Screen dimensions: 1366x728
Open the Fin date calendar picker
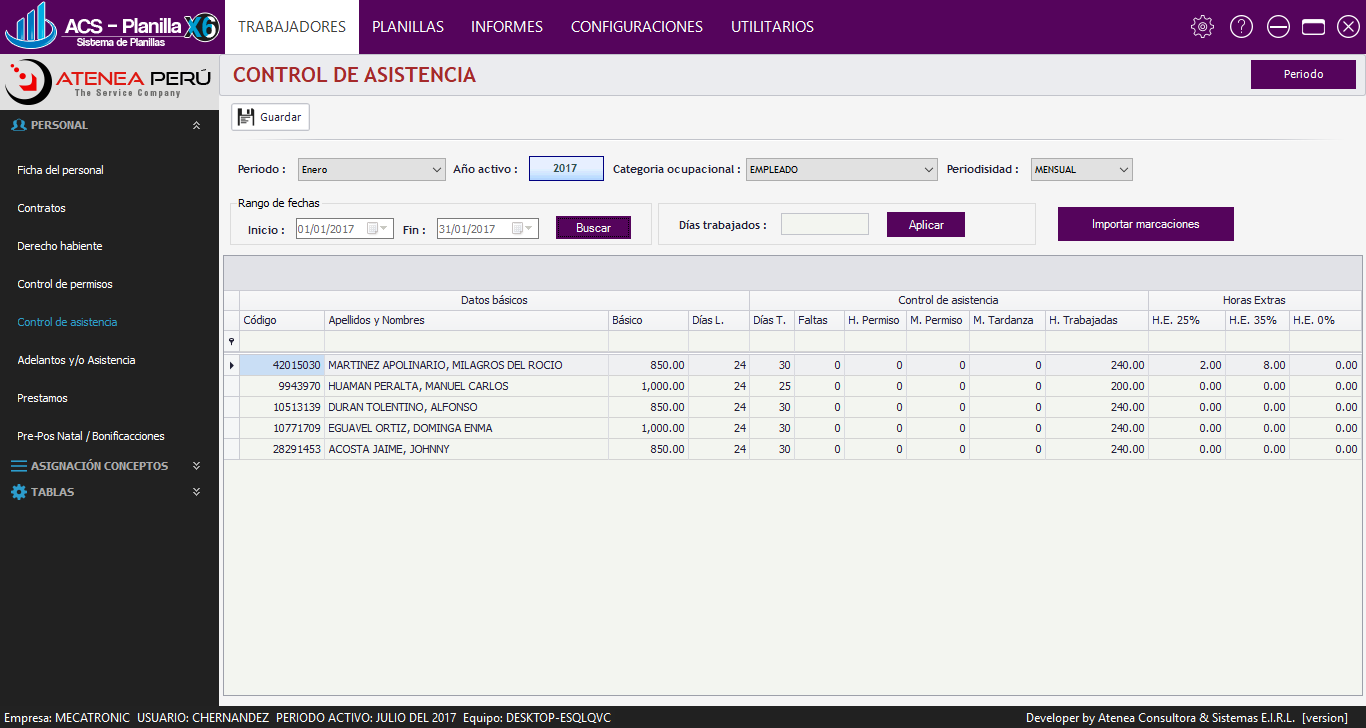522,229
